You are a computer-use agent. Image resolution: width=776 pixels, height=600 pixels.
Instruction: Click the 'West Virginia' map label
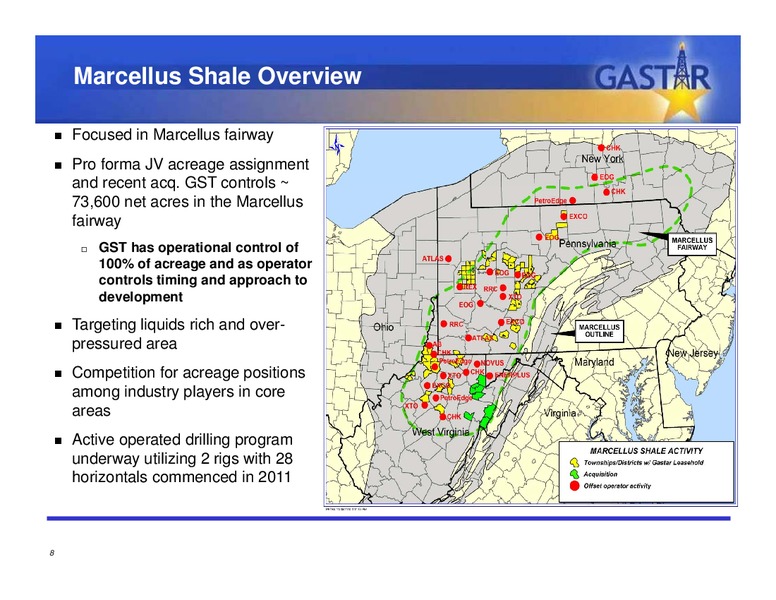(x=440, y=432)
